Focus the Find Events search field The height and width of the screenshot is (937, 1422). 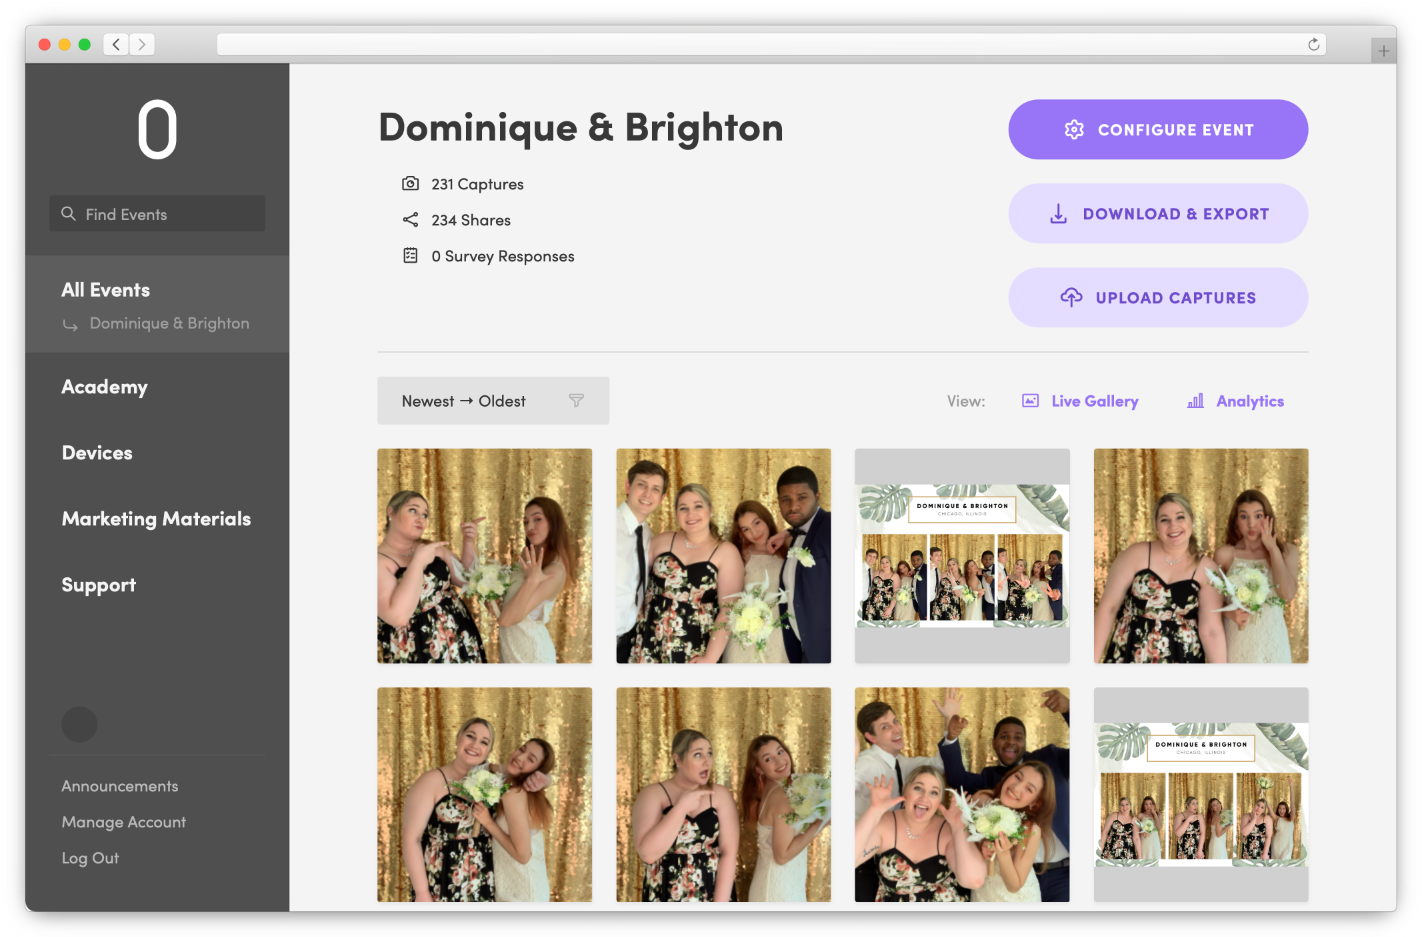click(157, 213)
